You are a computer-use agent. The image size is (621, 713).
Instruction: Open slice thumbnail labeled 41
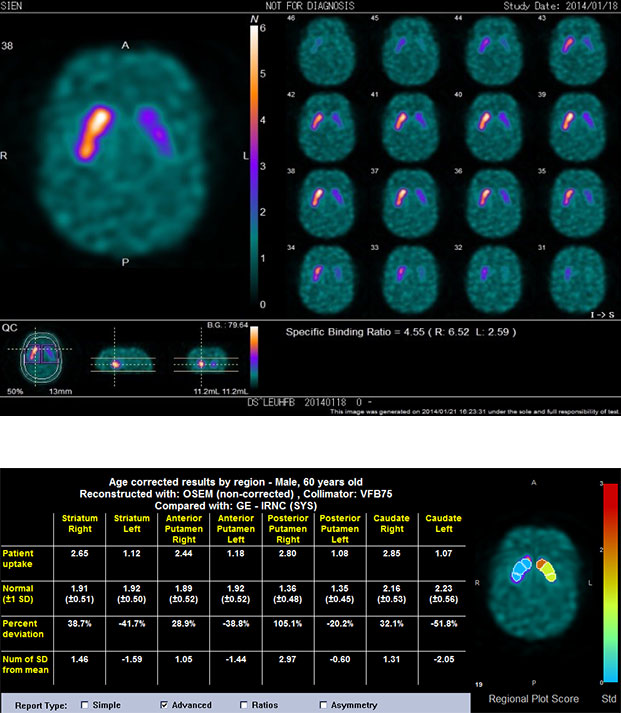point(411,128)
